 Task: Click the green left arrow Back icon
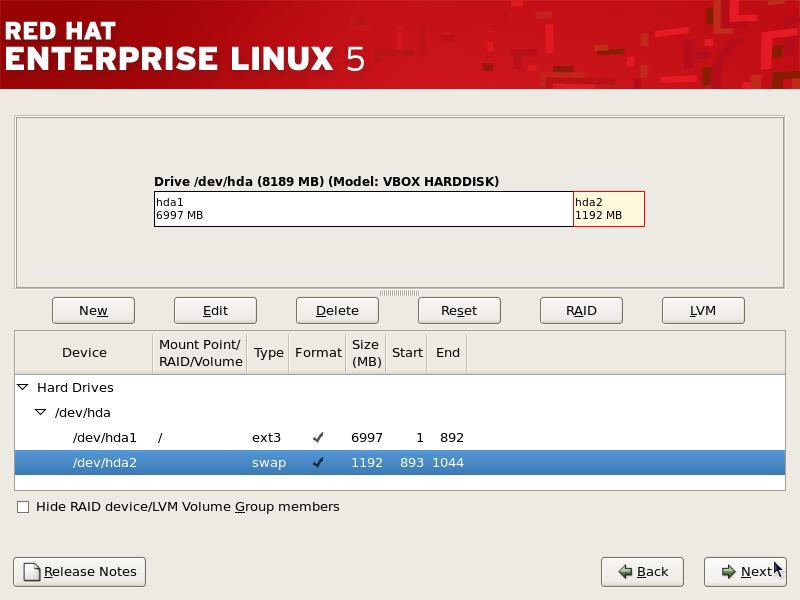coord(625,572)
